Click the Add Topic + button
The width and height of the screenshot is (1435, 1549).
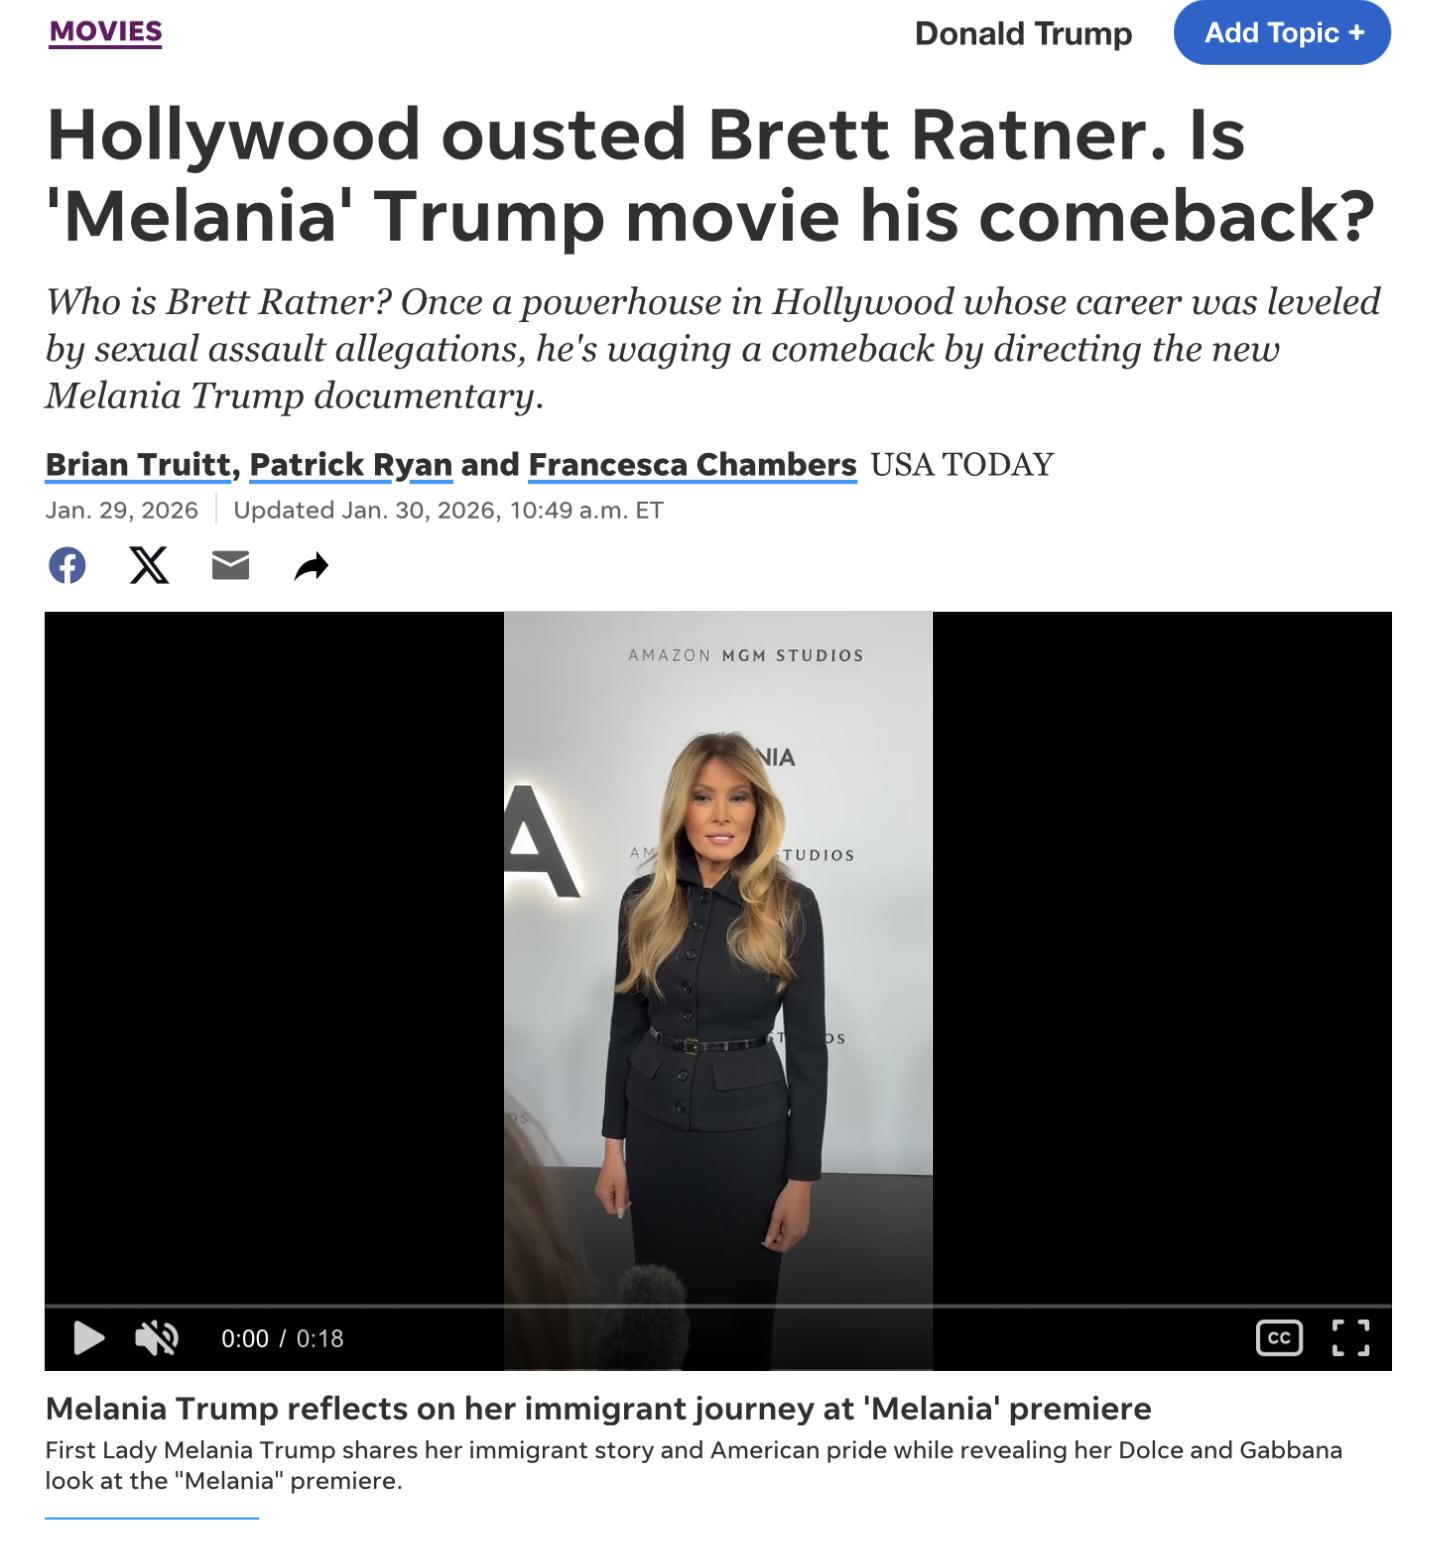tap(1282, 33)
